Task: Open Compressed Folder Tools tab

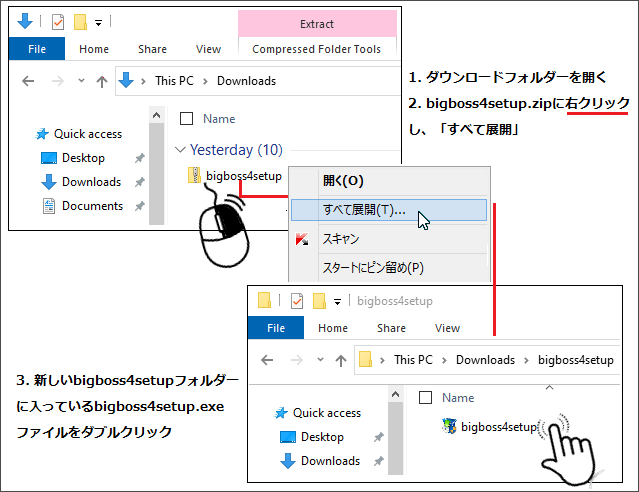Action: point(316,49)
